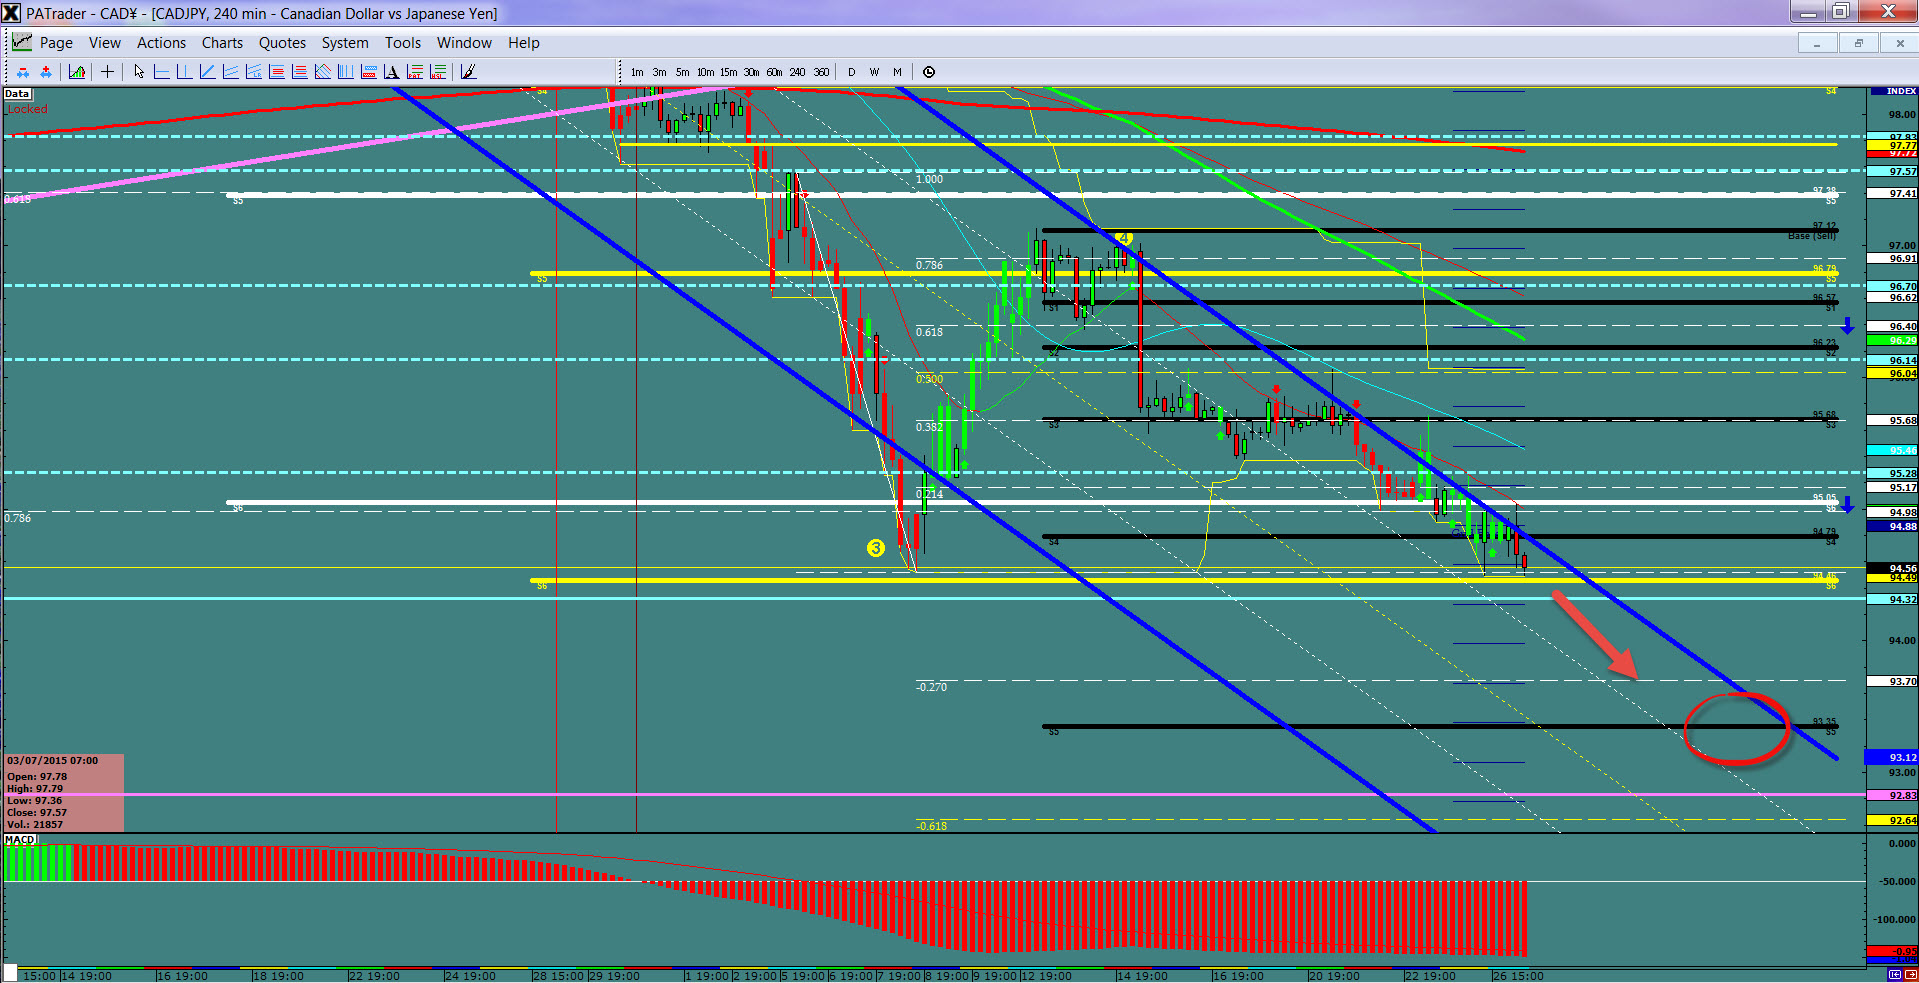Click the red -0.95 MACD value tag
This screenshot has height=983, width=1919.
pos(1892,951)
